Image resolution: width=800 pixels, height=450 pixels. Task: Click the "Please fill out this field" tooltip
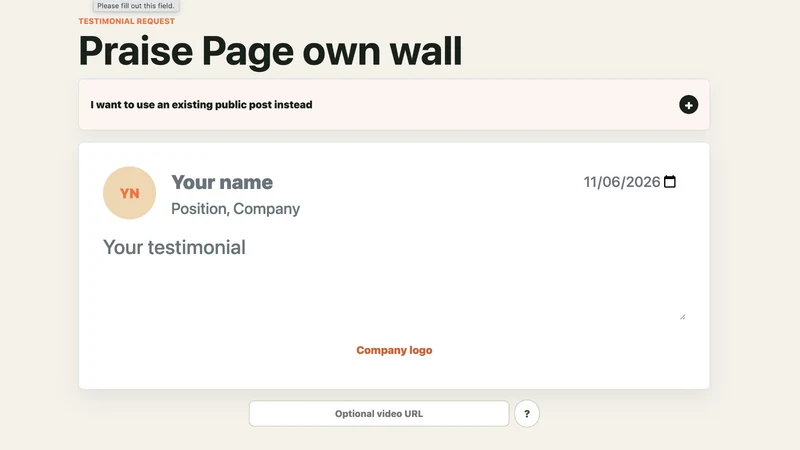click(136, 6)
